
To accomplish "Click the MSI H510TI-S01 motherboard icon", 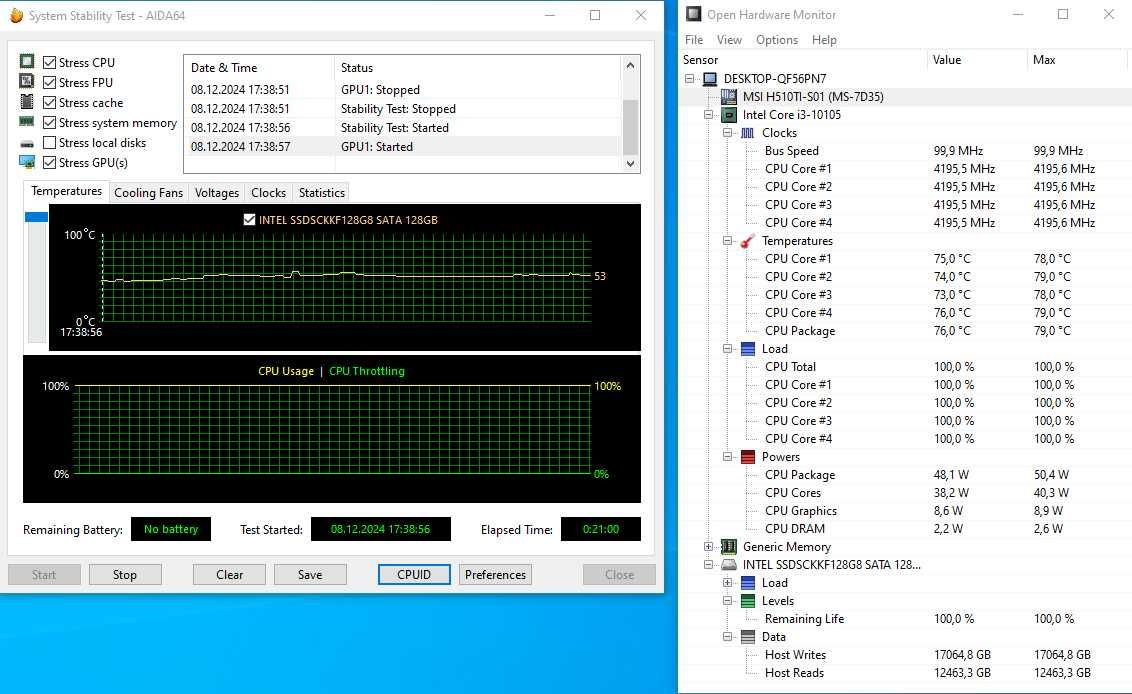I will pos(729,97).
